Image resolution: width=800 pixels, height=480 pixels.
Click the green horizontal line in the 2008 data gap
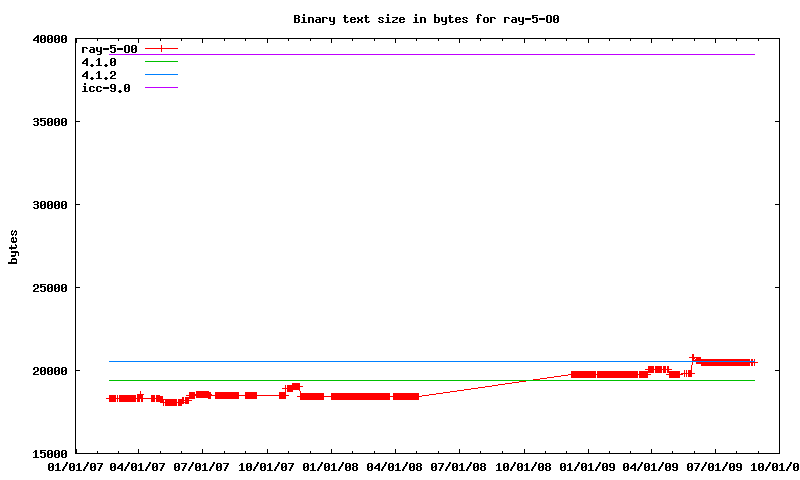(x=470, y=380)
